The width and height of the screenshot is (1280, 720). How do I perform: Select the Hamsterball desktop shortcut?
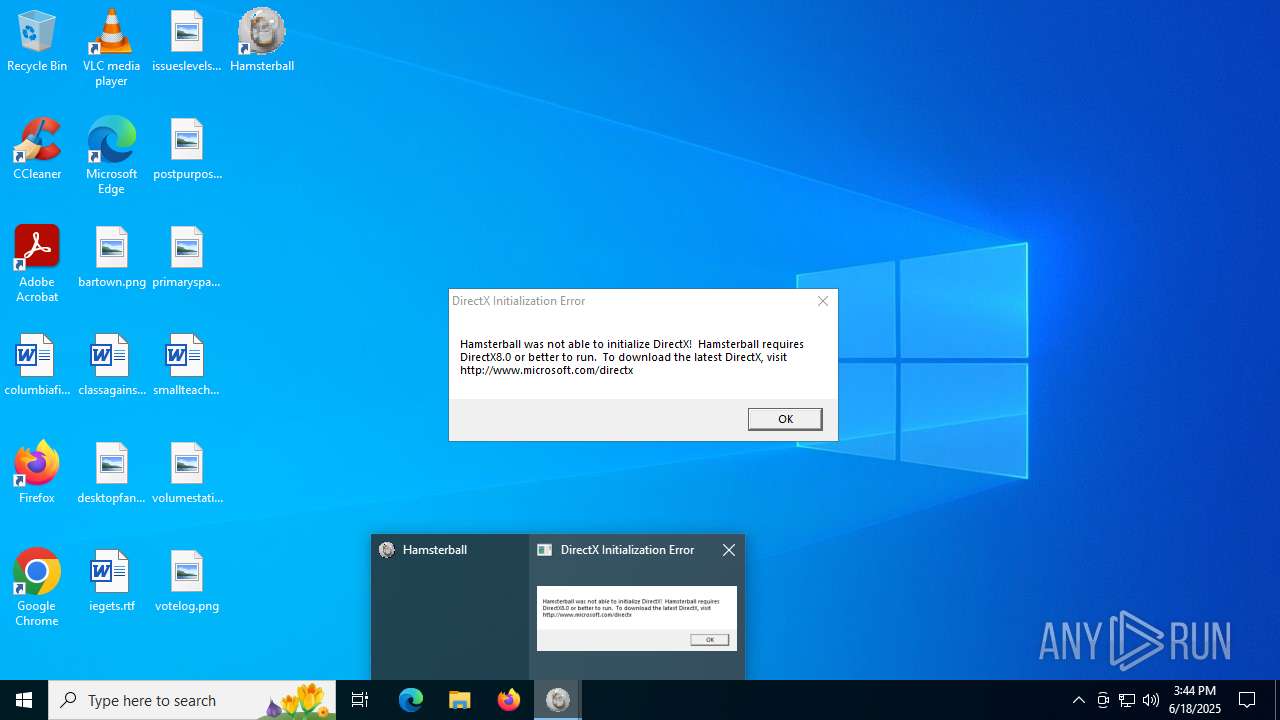coord(262,41)
